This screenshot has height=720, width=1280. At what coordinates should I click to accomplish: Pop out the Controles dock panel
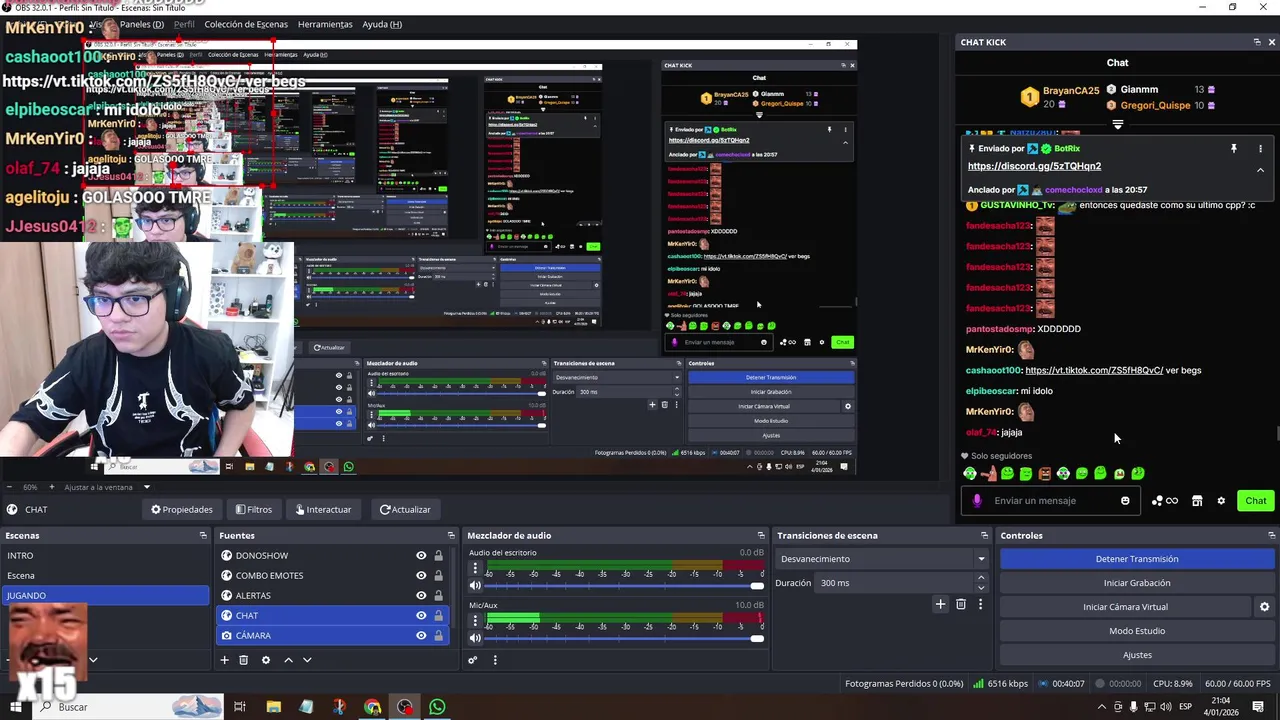click(x=1271, y=535)
